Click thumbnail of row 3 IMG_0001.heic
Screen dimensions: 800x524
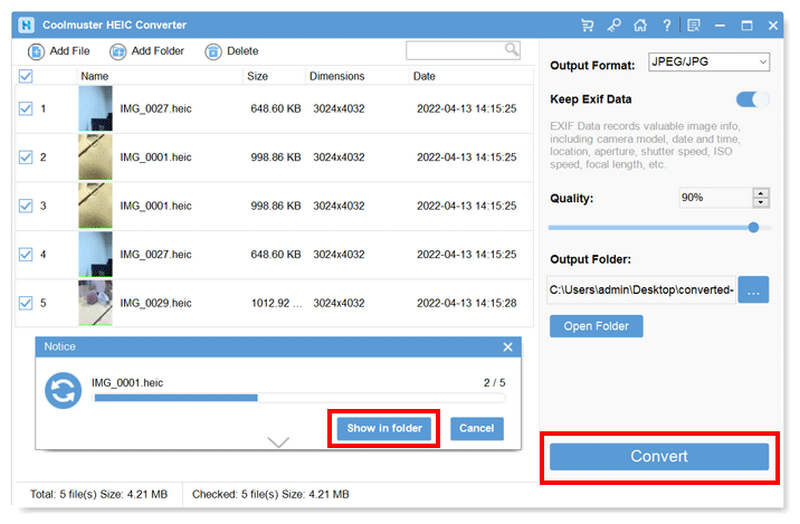[95, 206]
